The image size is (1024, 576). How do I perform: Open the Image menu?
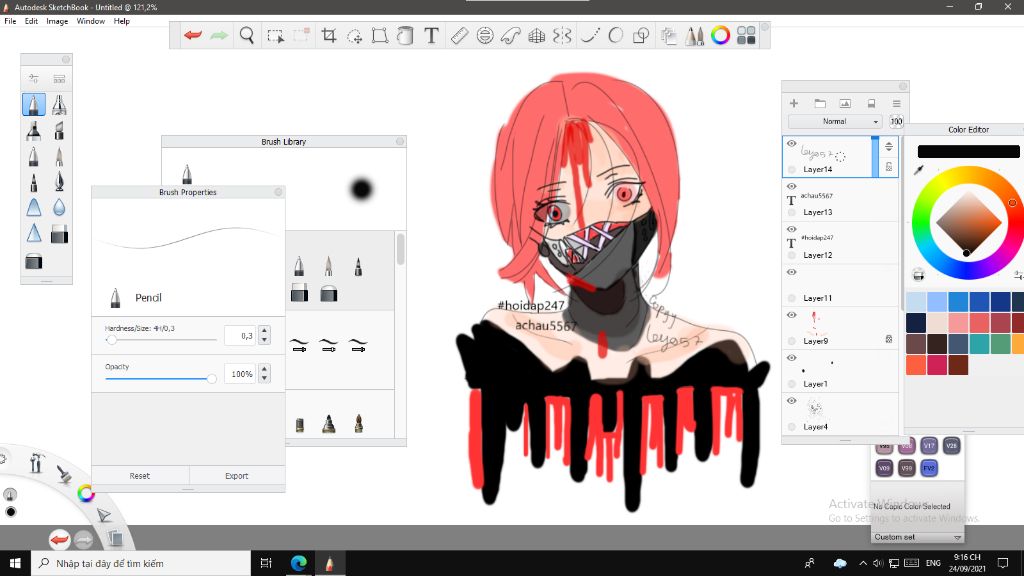click(57, 21)
